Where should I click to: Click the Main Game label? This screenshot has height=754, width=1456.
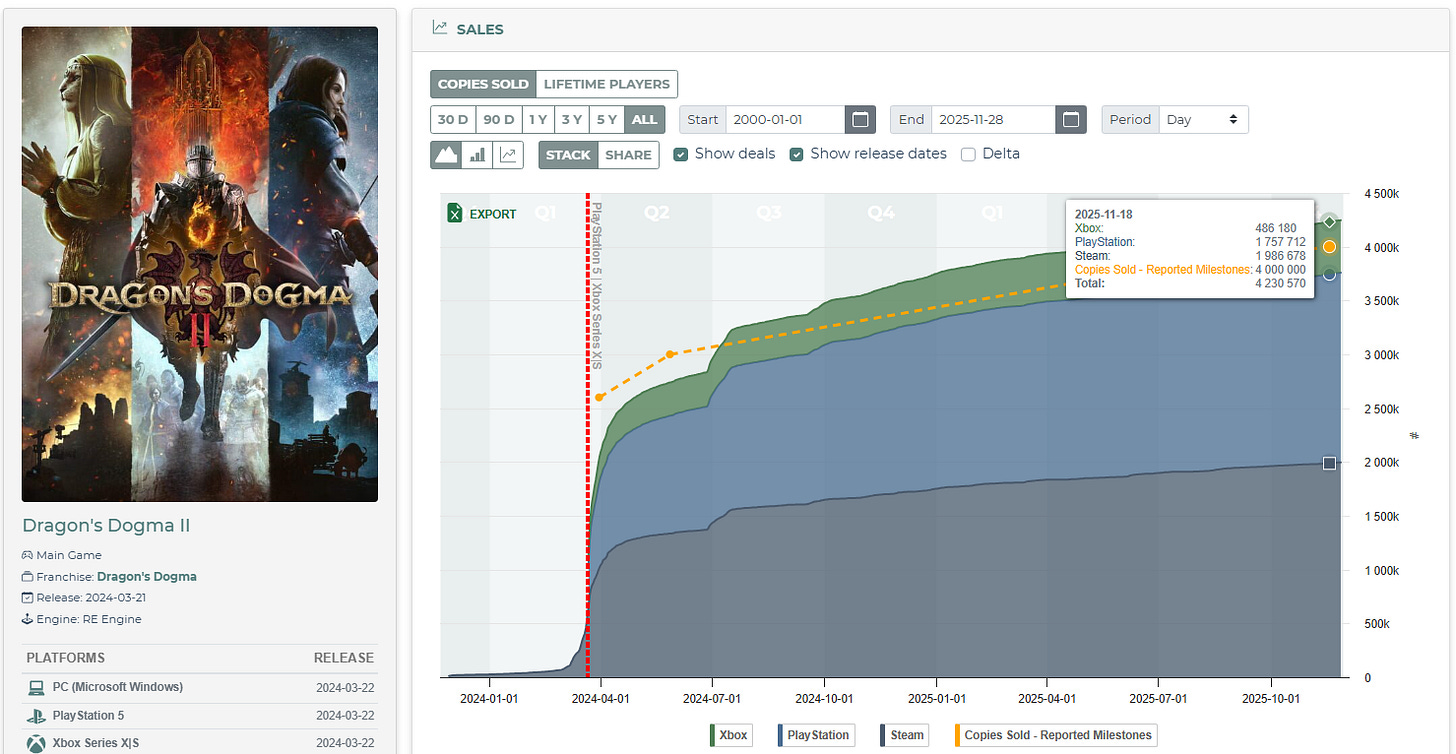tap(69, 555)
